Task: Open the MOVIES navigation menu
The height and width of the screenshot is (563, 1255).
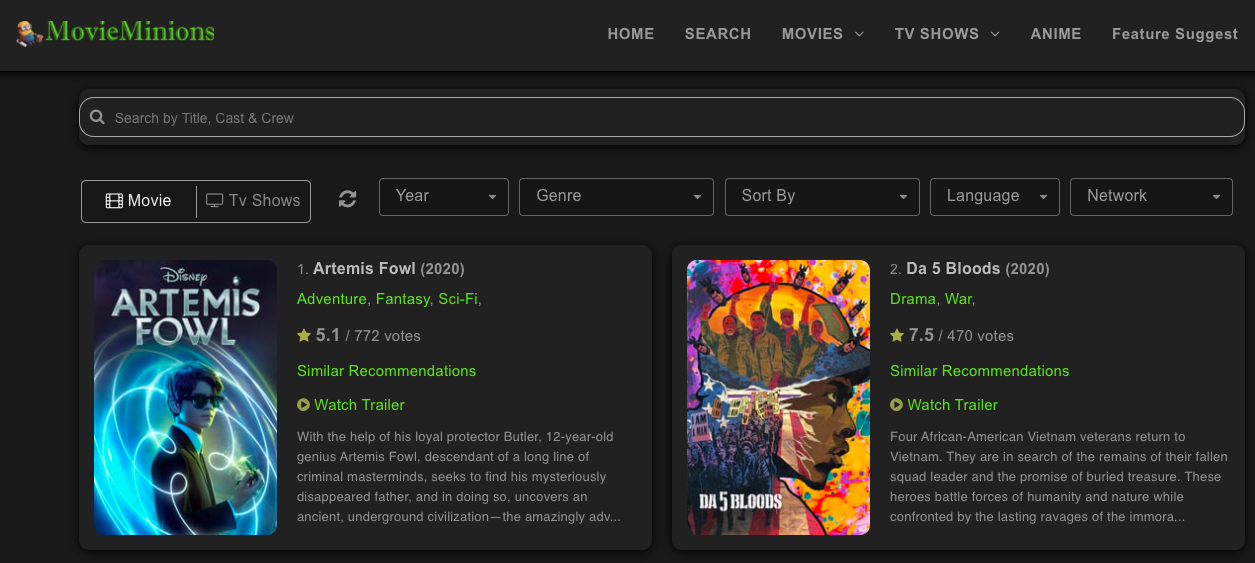Action: click(x=822, y=34)
